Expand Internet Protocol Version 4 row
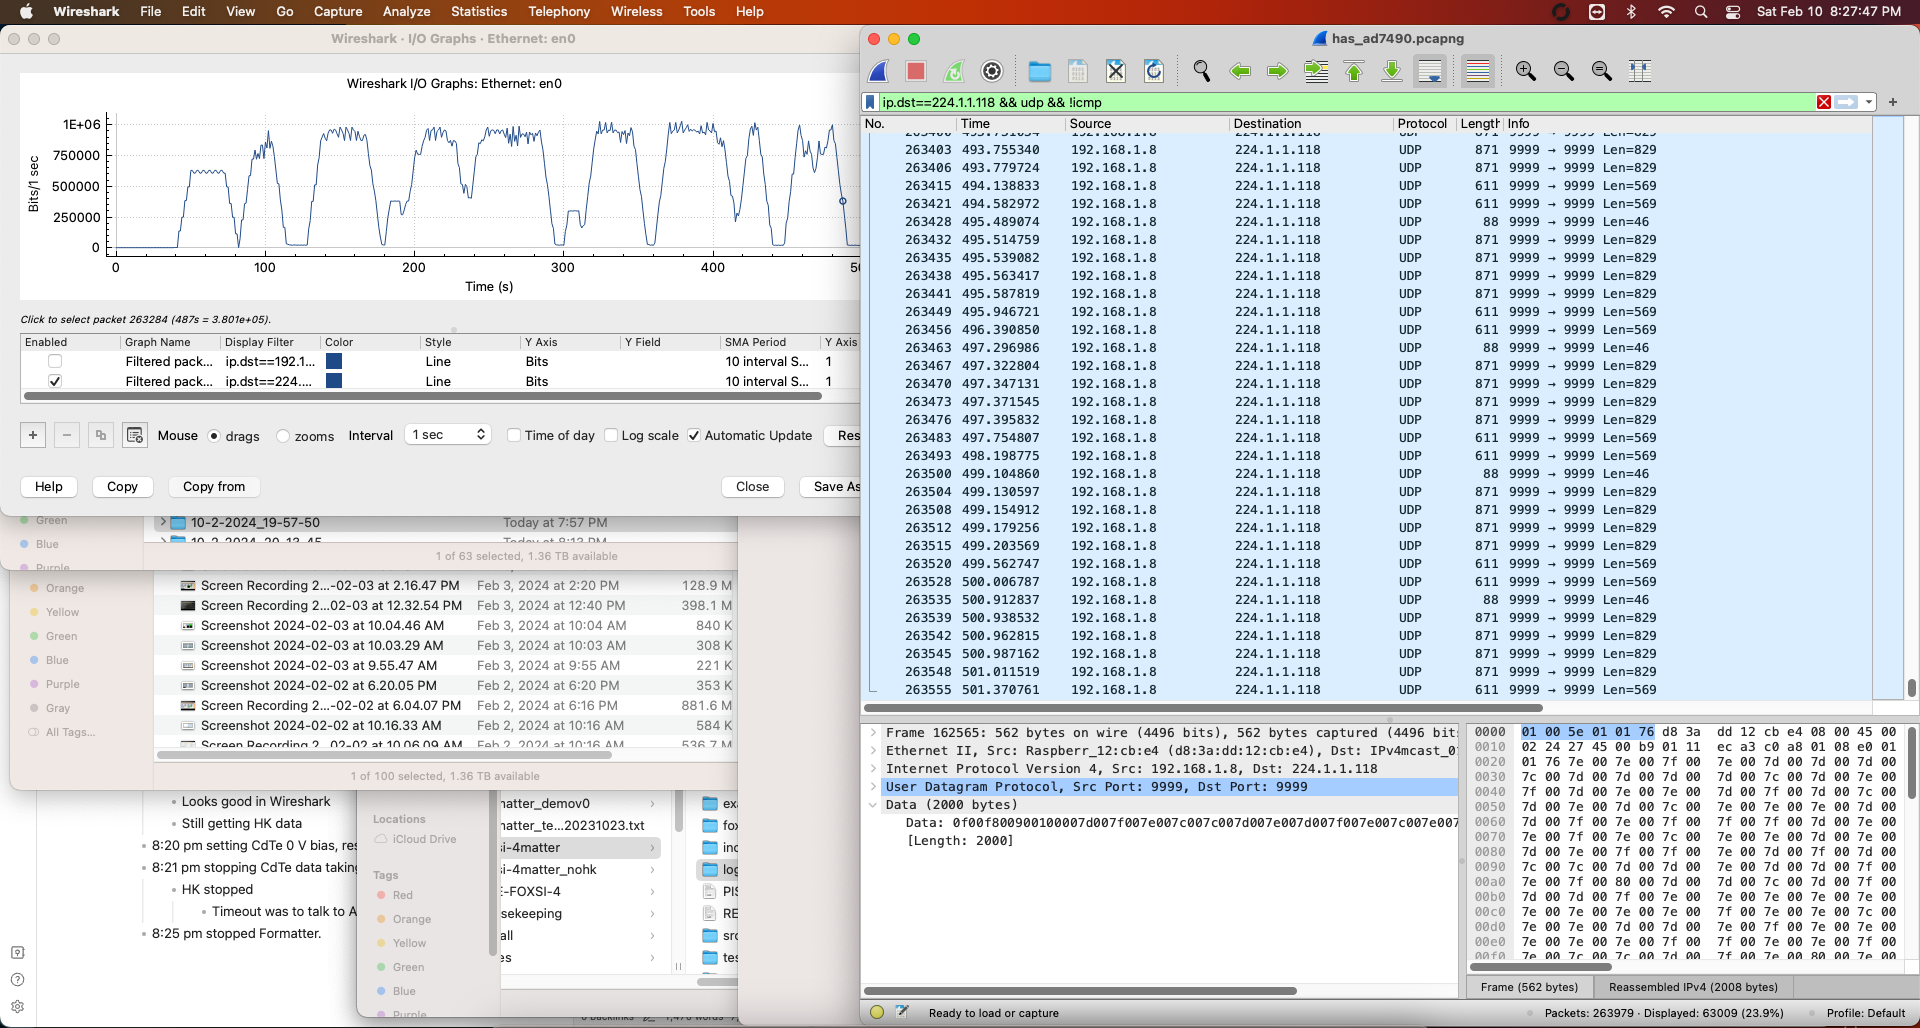The width and height of the screenshot is (1920, 1028). pyautogui.click(x=873, y=769)
